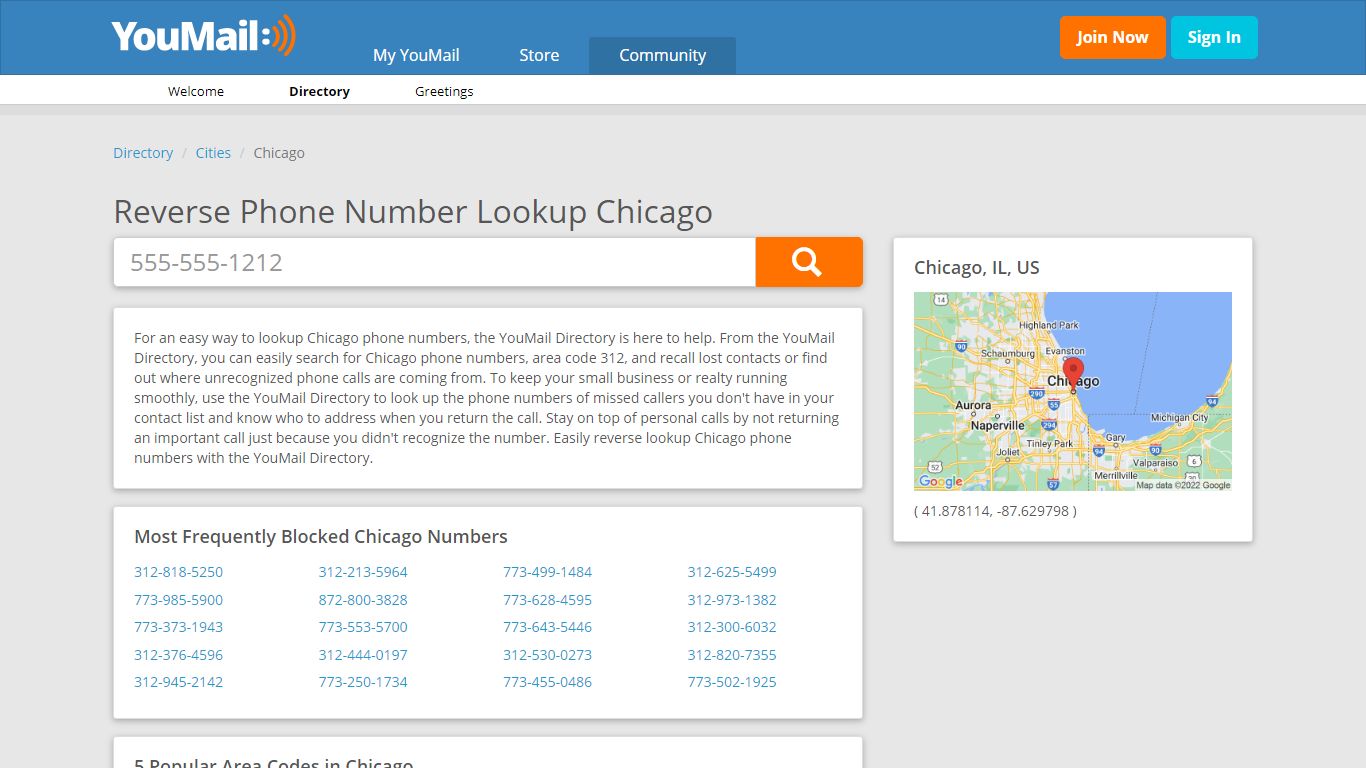1366x768 pixels.
Task: Click the Most Frequently Blocked Chicago Numbers heading
Action: 321,537
